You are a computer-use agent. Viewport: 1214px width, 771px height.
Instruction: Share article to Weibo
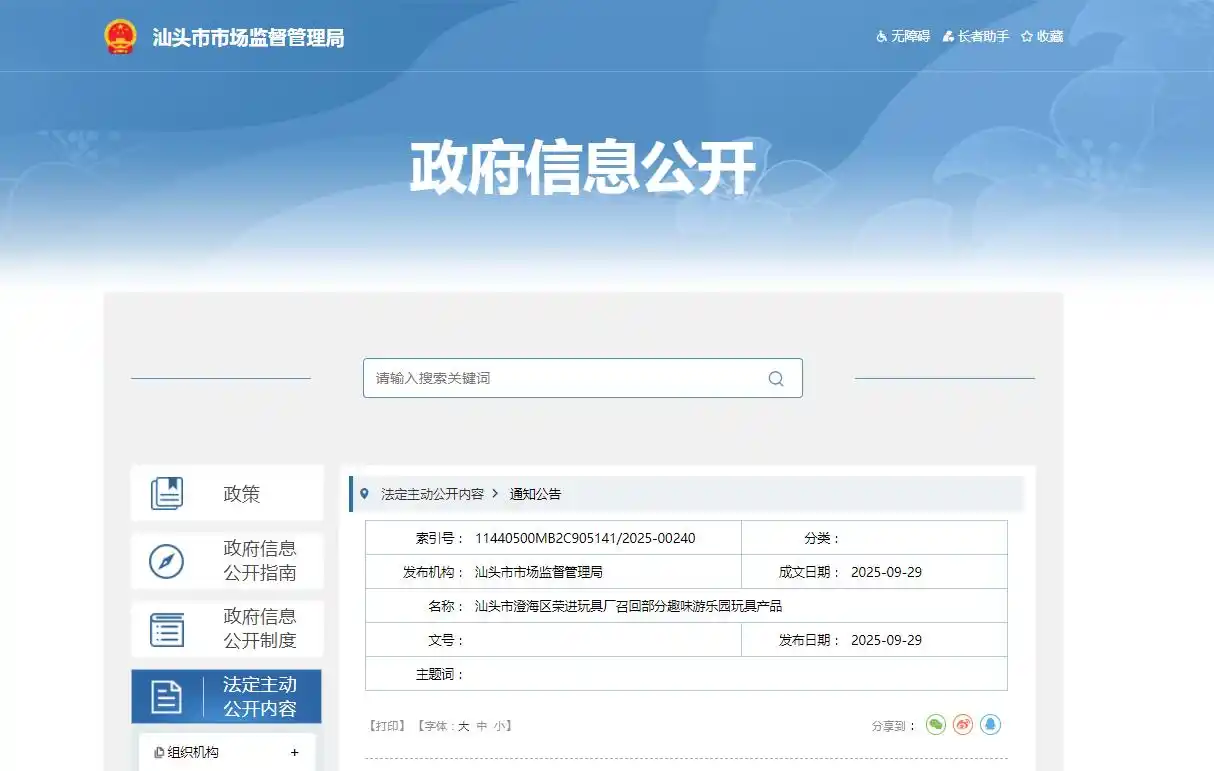coord(963,724)
